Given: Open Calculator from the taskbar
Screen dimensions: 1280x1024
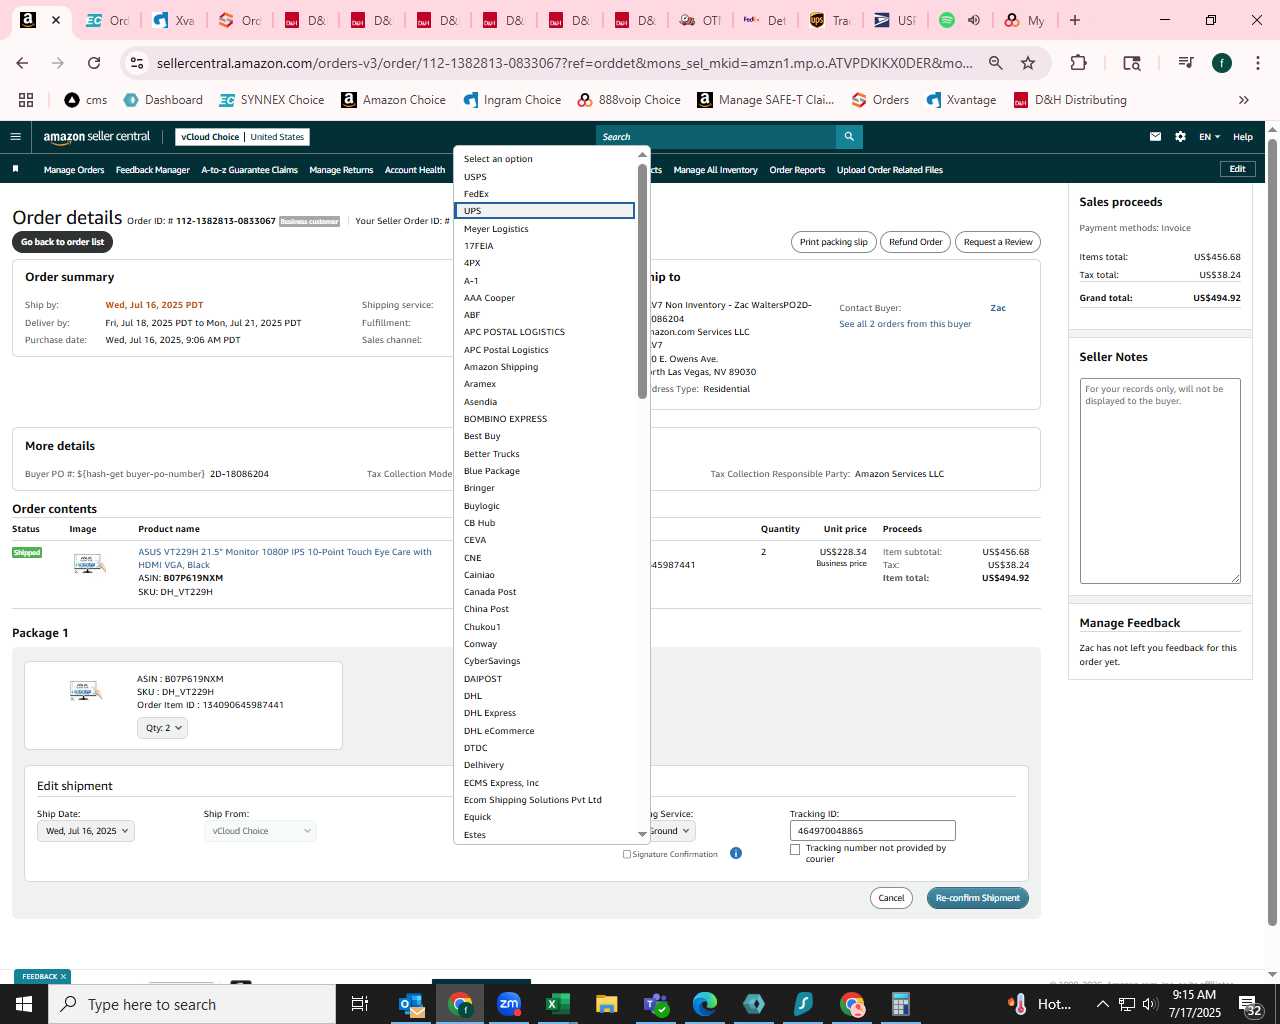Looking at the screenshot, I should point(901,1004).
